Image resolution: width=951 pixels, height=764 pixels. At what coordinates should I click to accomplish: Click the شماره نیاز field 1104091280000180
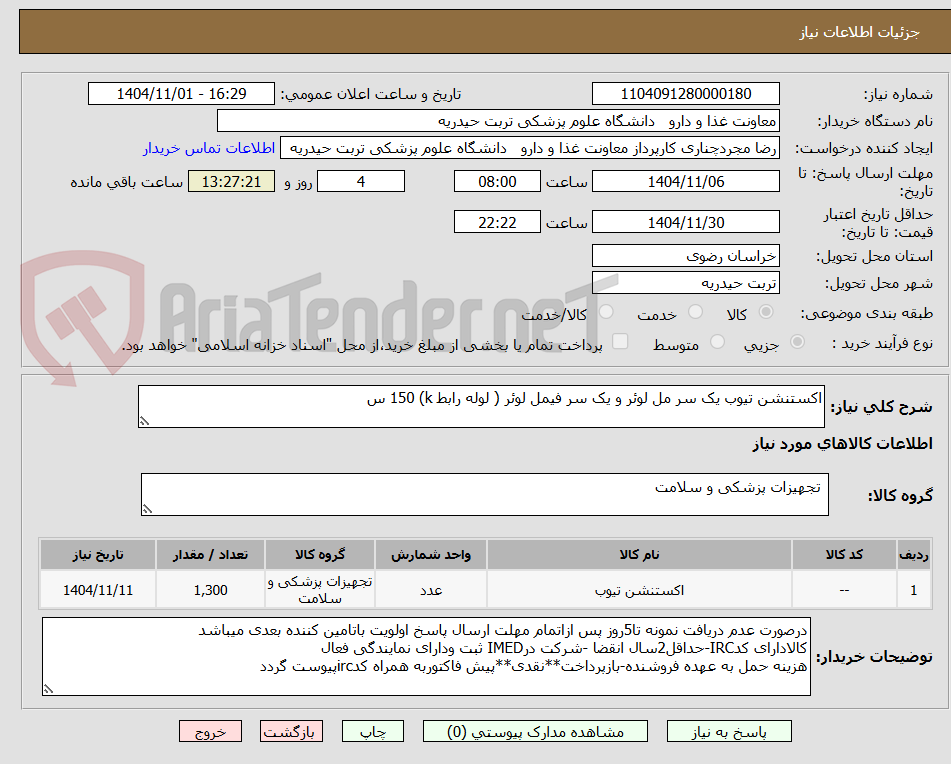(685, 94)
